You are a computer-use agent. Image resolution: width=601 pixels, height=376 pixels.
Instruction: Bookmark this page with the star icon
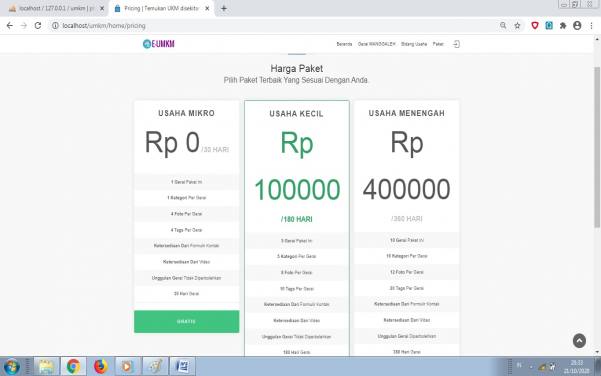pos(517,26)
